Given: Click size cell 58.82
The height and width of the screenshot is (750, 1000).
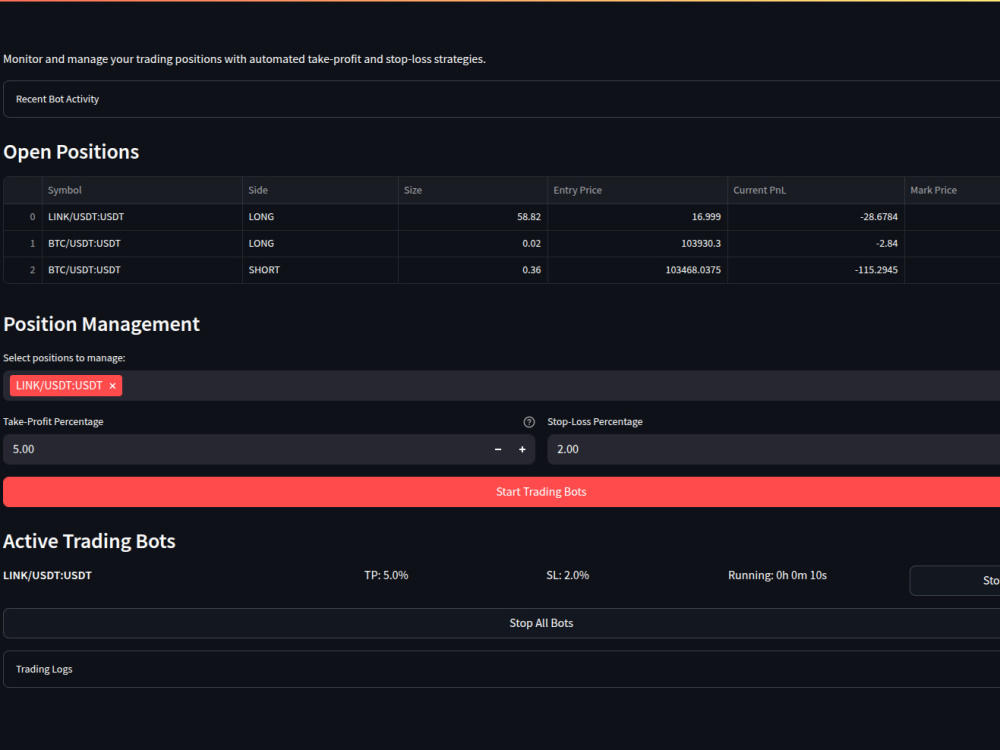Looking at the screenshot, I should coord(473,217).
